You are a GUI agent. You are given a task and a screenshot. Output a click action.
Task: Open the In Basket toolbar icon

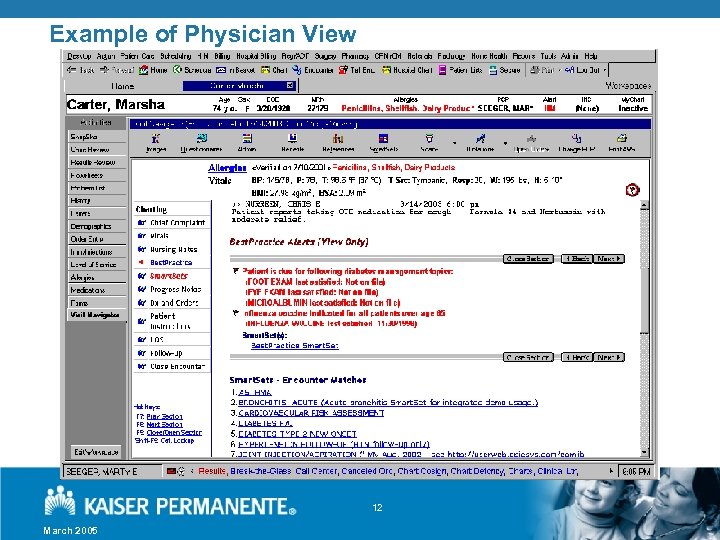pos(221,70)
